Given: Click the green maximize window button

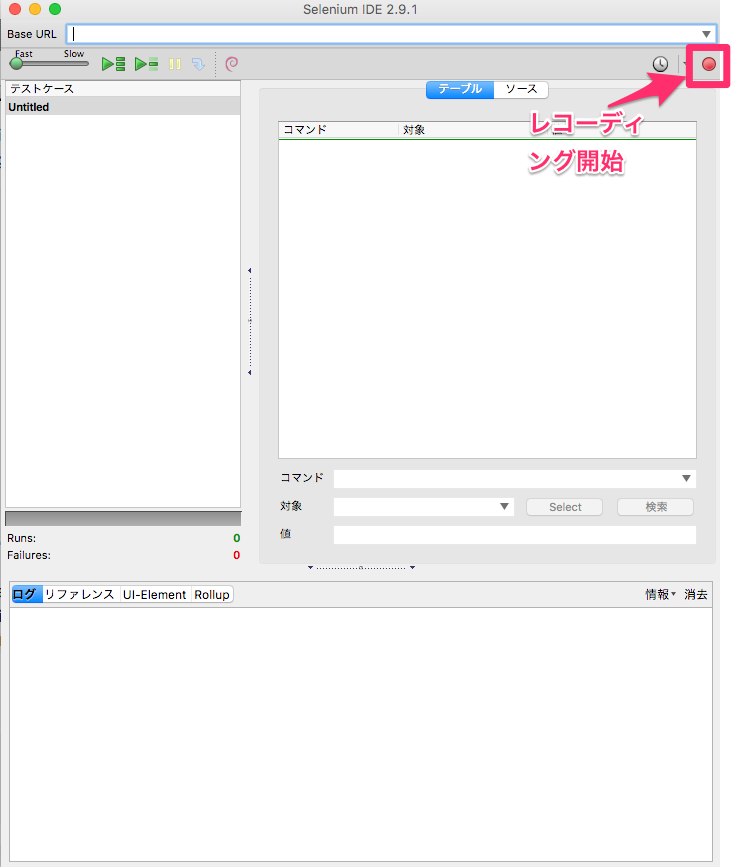Looking at the screenshot, I should coord(55,9).
